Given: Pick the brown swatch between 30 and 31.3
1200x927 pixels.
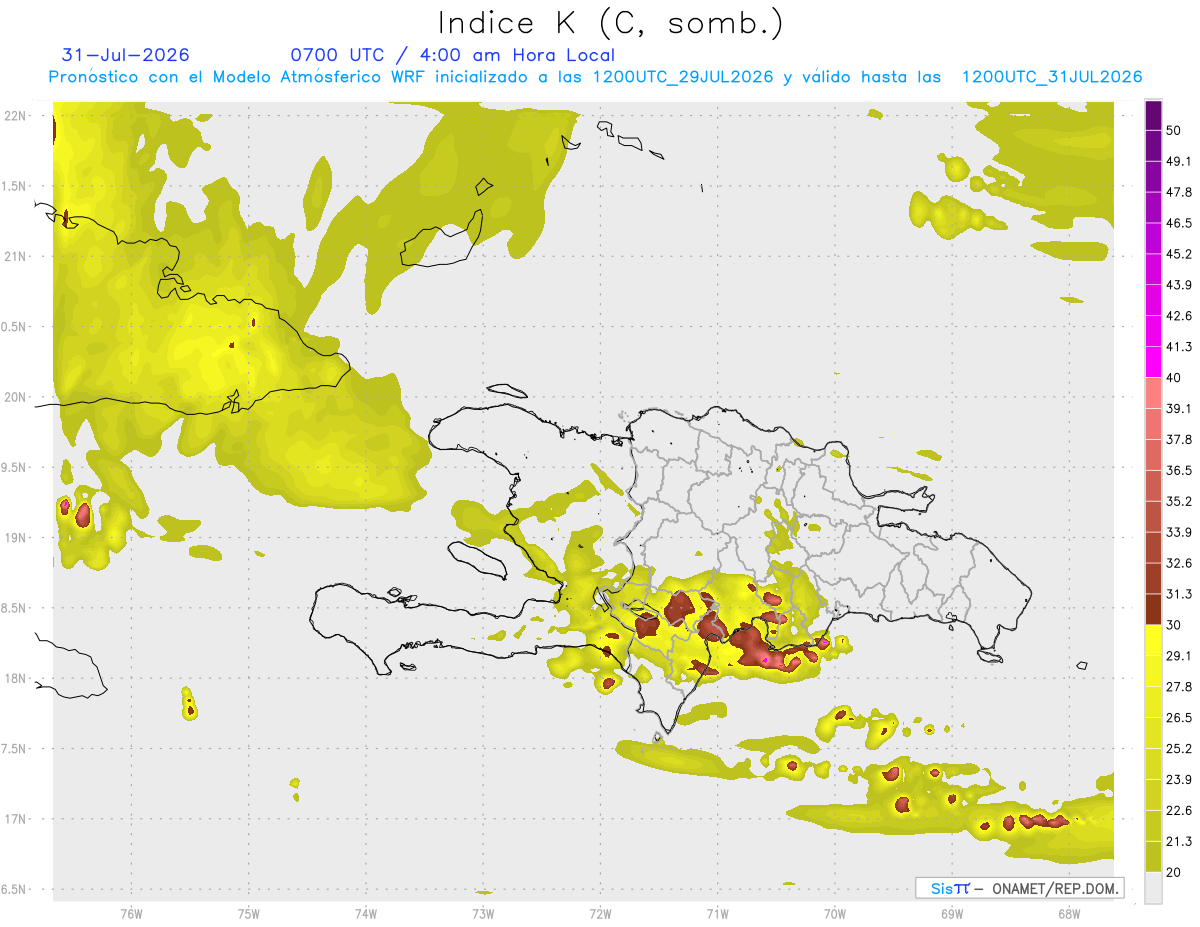Looking at the screenshot, I should pos(1153,609).
